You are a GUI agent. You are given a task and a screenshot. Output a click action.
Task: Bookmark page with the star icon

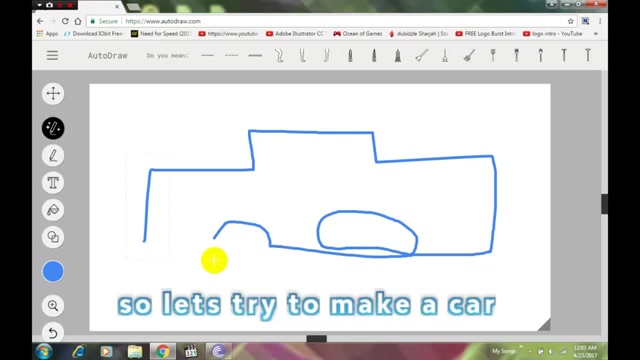(x=571, y=21)
